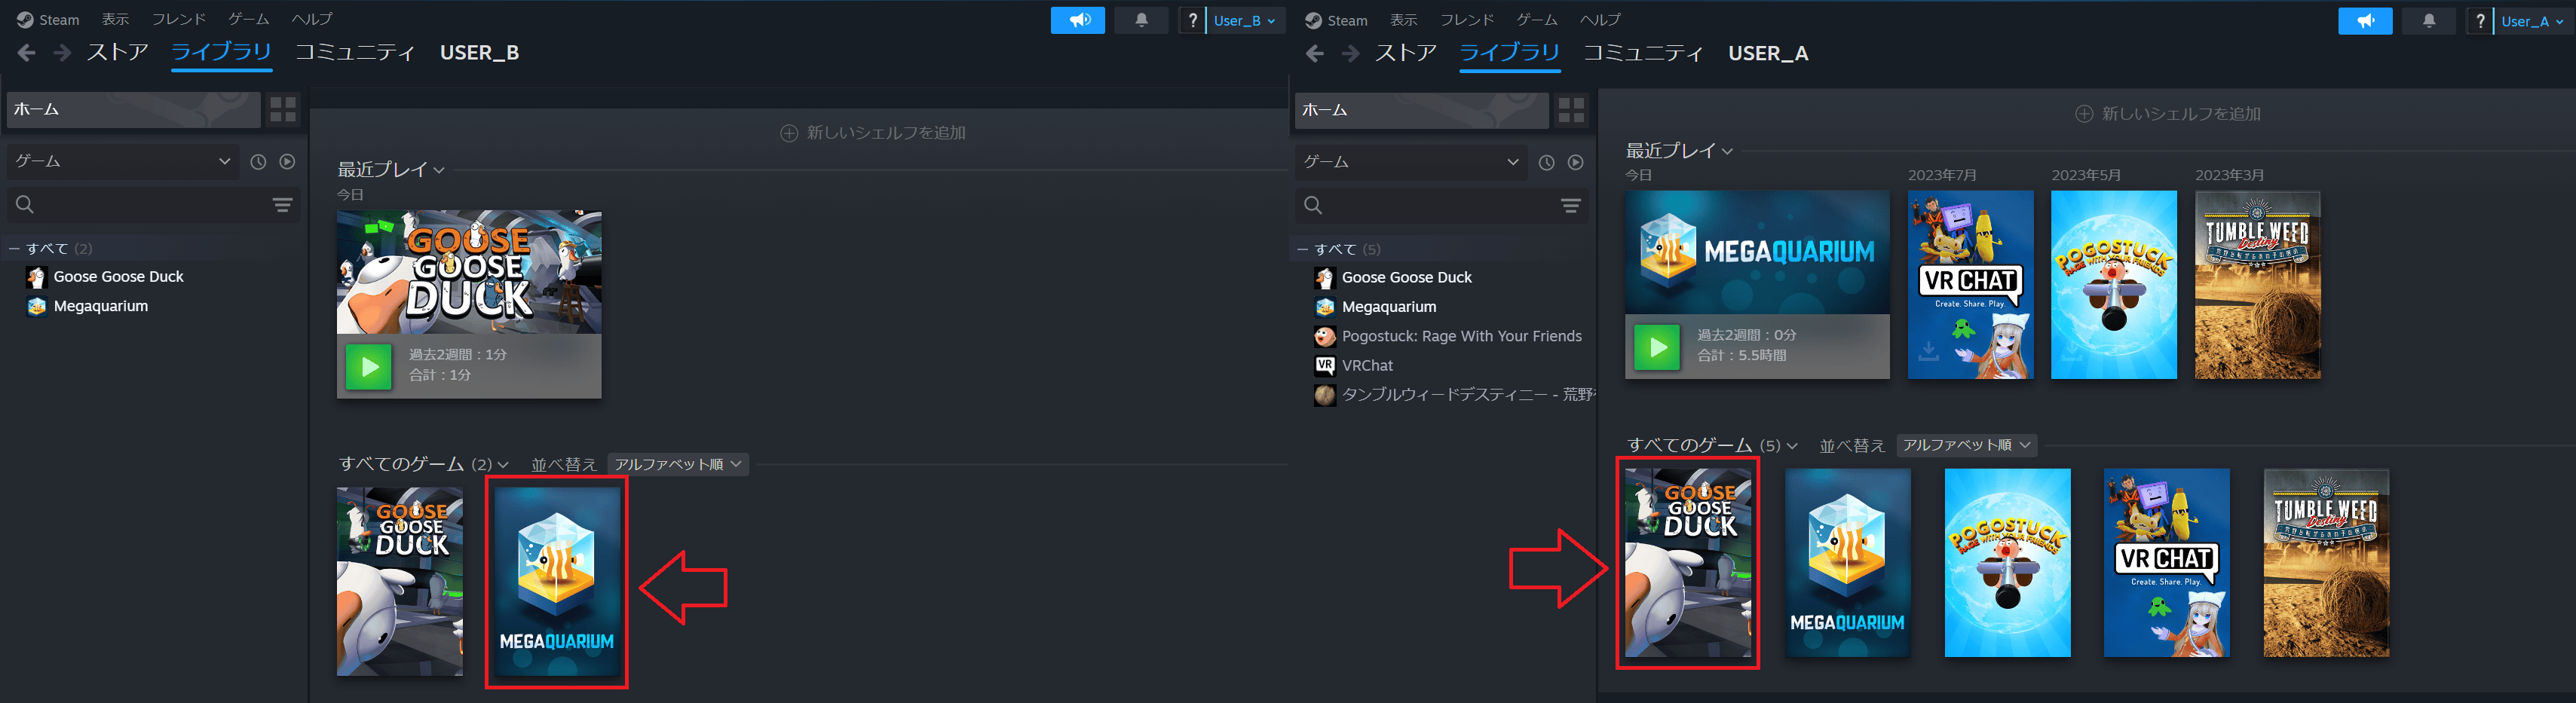2576x703 pixels.
Task: Collapse the すべて (2) list in User_B sidebar
Action: pos(14,249)
